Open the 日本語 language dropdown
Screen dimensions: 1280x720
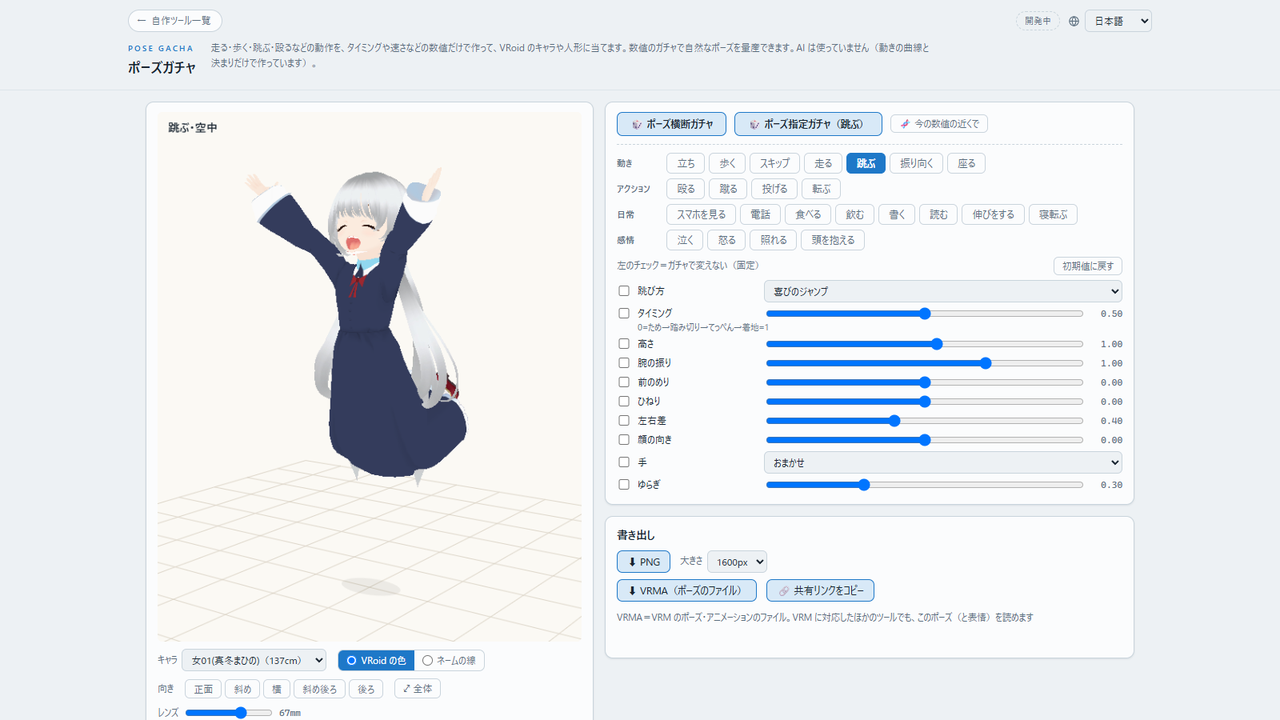[1118, 21]
